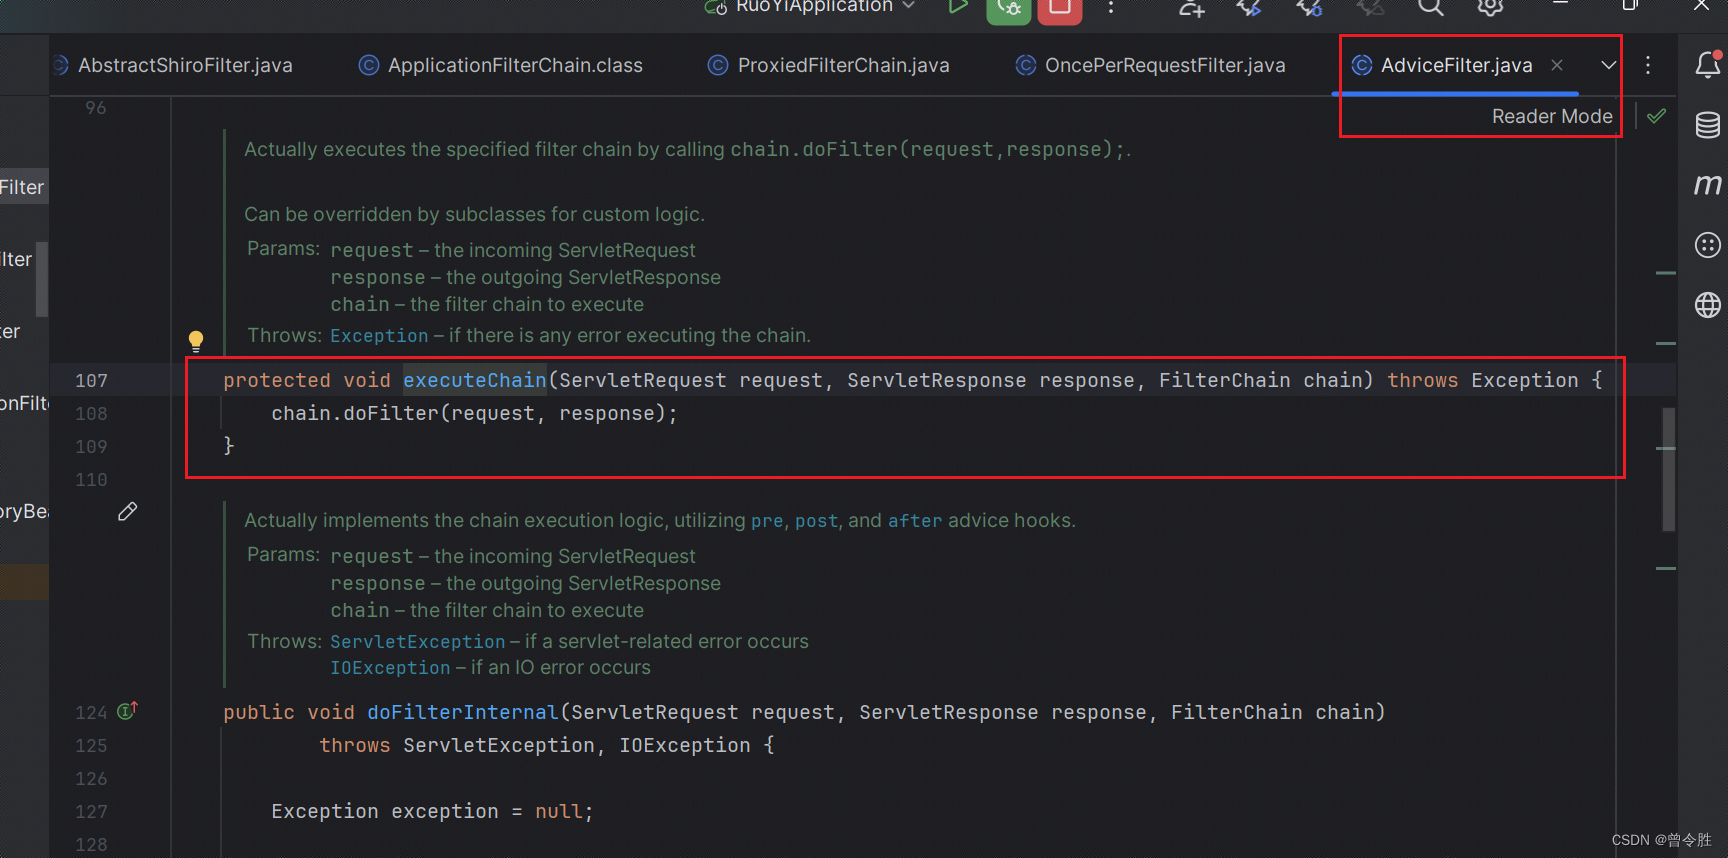This screenshot has height=858, width=1728.
Task: Click the yellow intention light bulb
Action: [196, 341]
